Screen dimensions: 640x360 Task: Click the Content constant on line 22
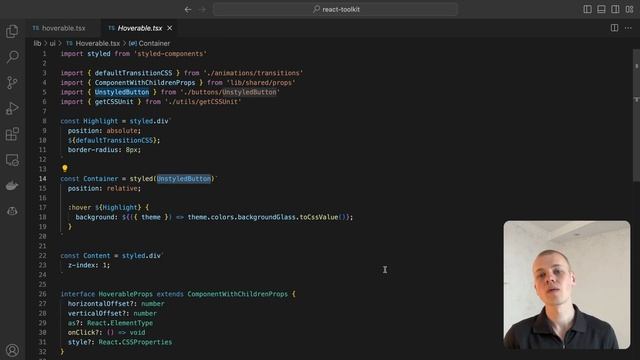pos(97,256)
